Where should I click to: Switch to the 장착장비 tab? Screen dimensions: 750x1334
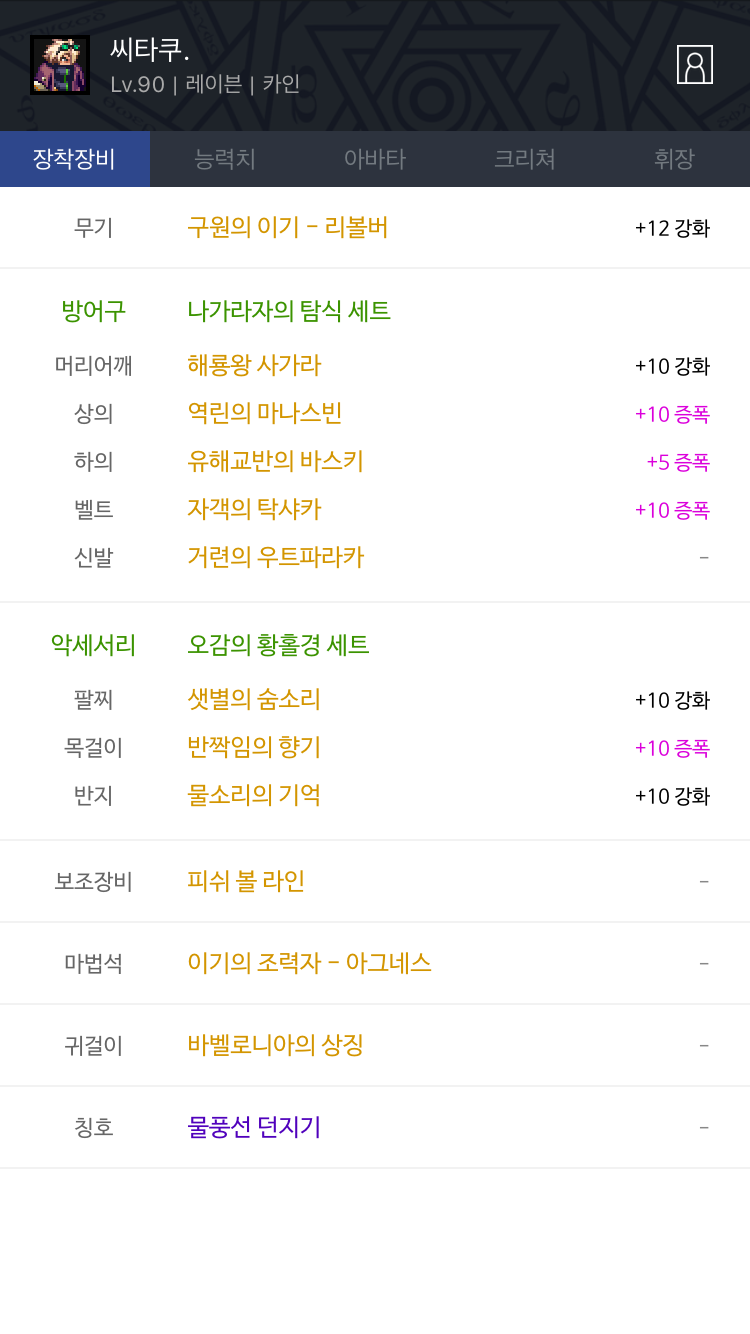pos(75,159)
